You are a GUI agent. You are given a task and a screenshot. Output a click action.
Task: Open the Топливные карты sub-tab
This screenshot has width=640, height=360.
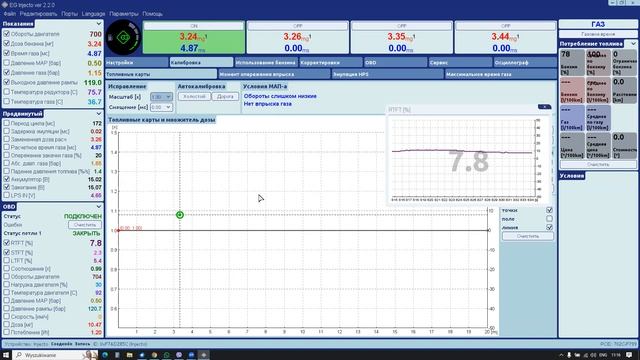[161, 74]
